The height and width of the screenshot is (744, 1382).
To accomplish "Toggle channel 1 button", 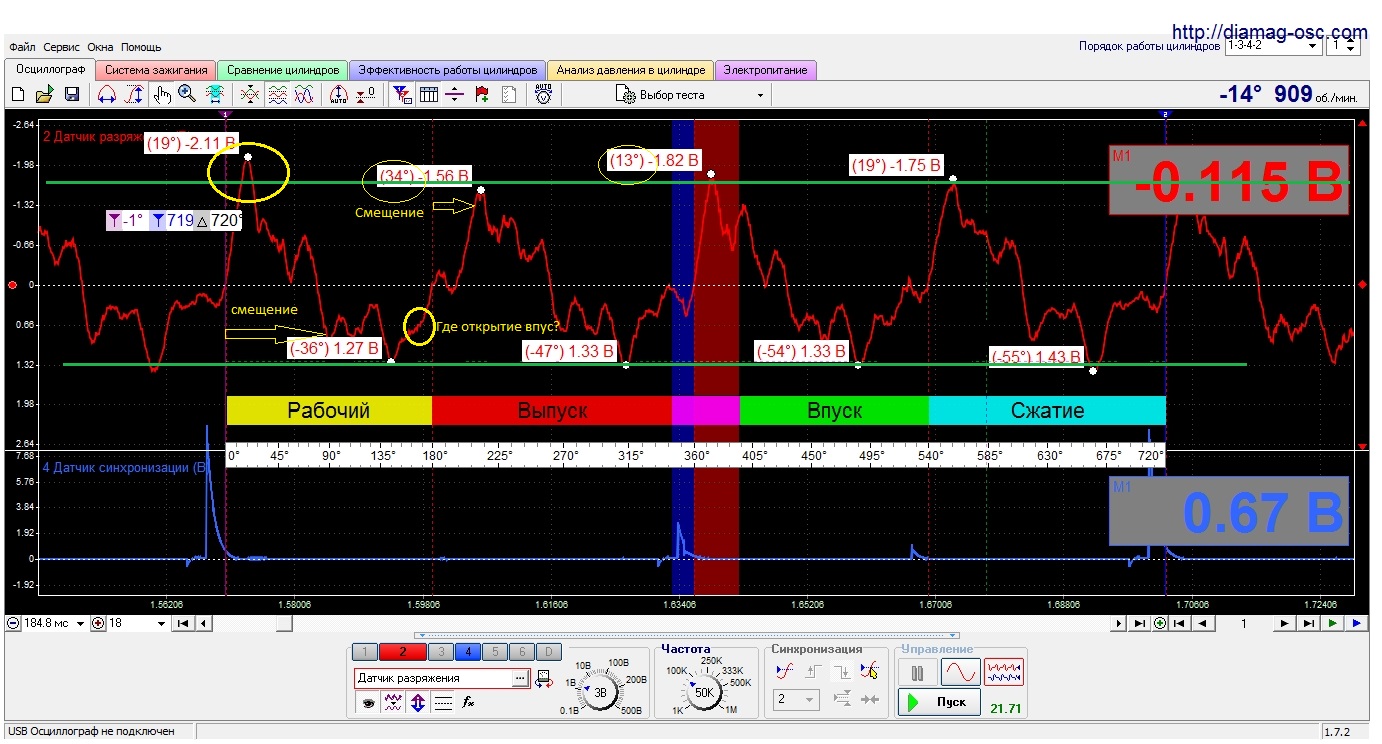I will pos(365,652).
